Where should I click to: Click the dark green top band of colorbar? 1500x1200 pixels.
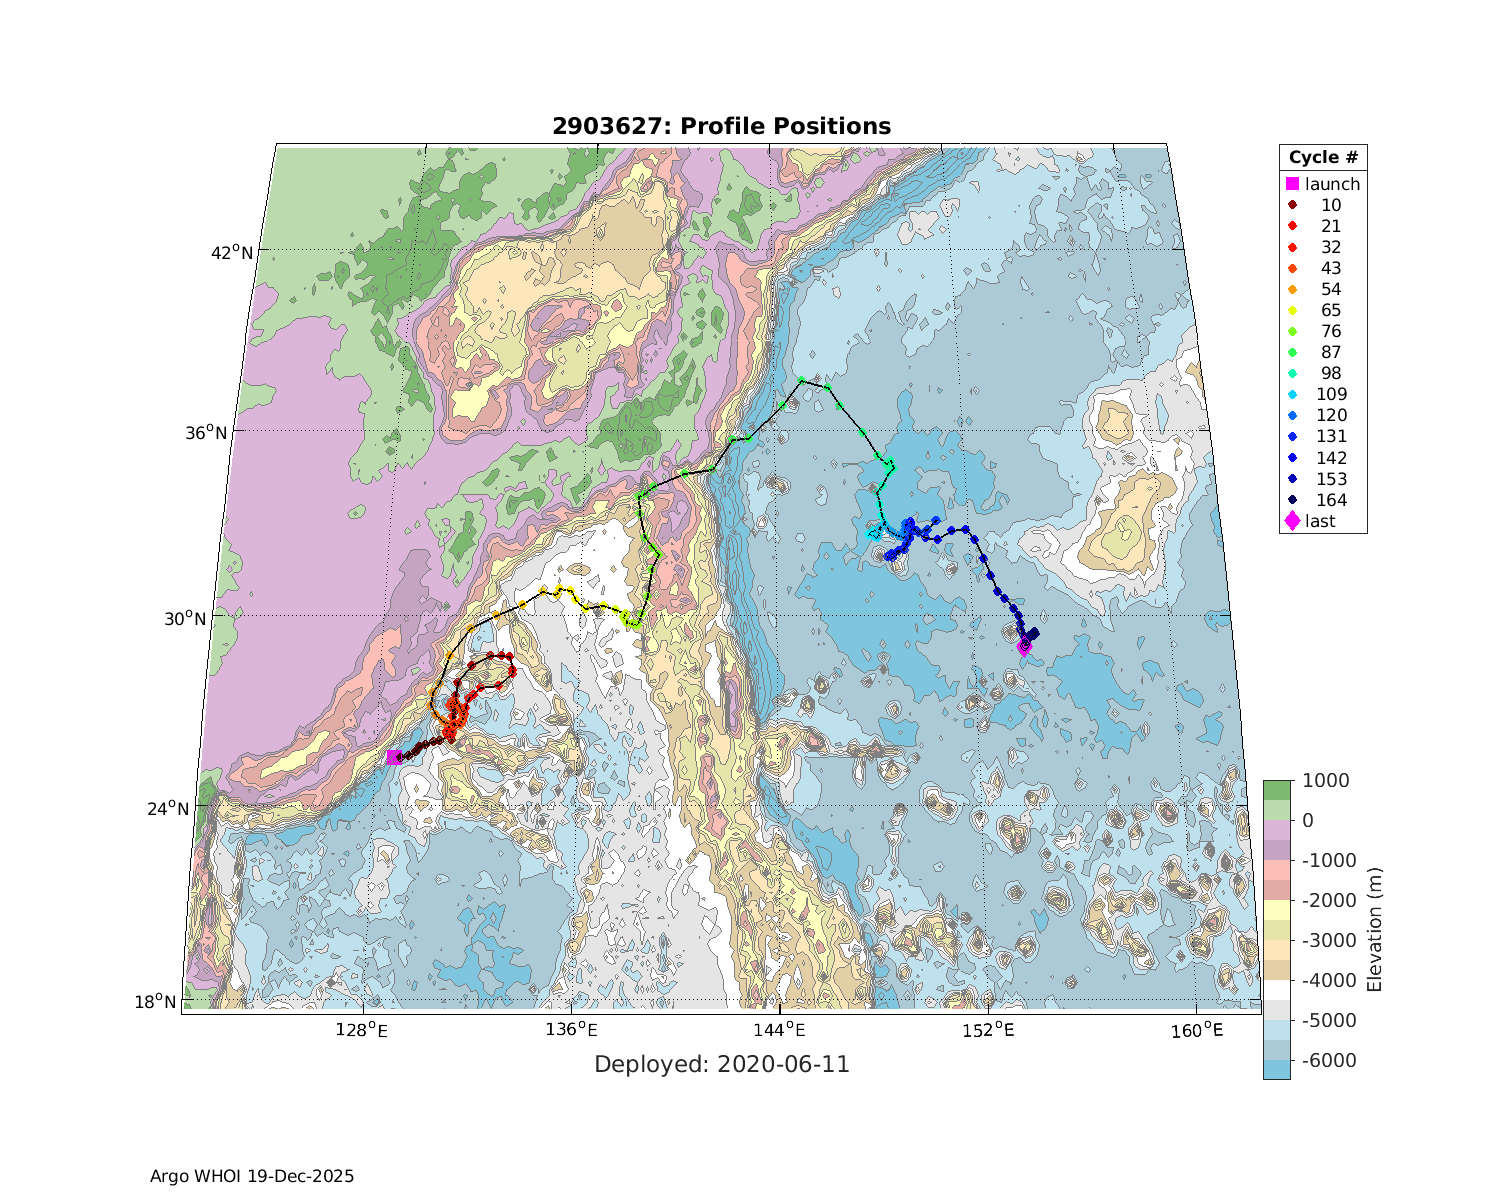[1276, 790]
